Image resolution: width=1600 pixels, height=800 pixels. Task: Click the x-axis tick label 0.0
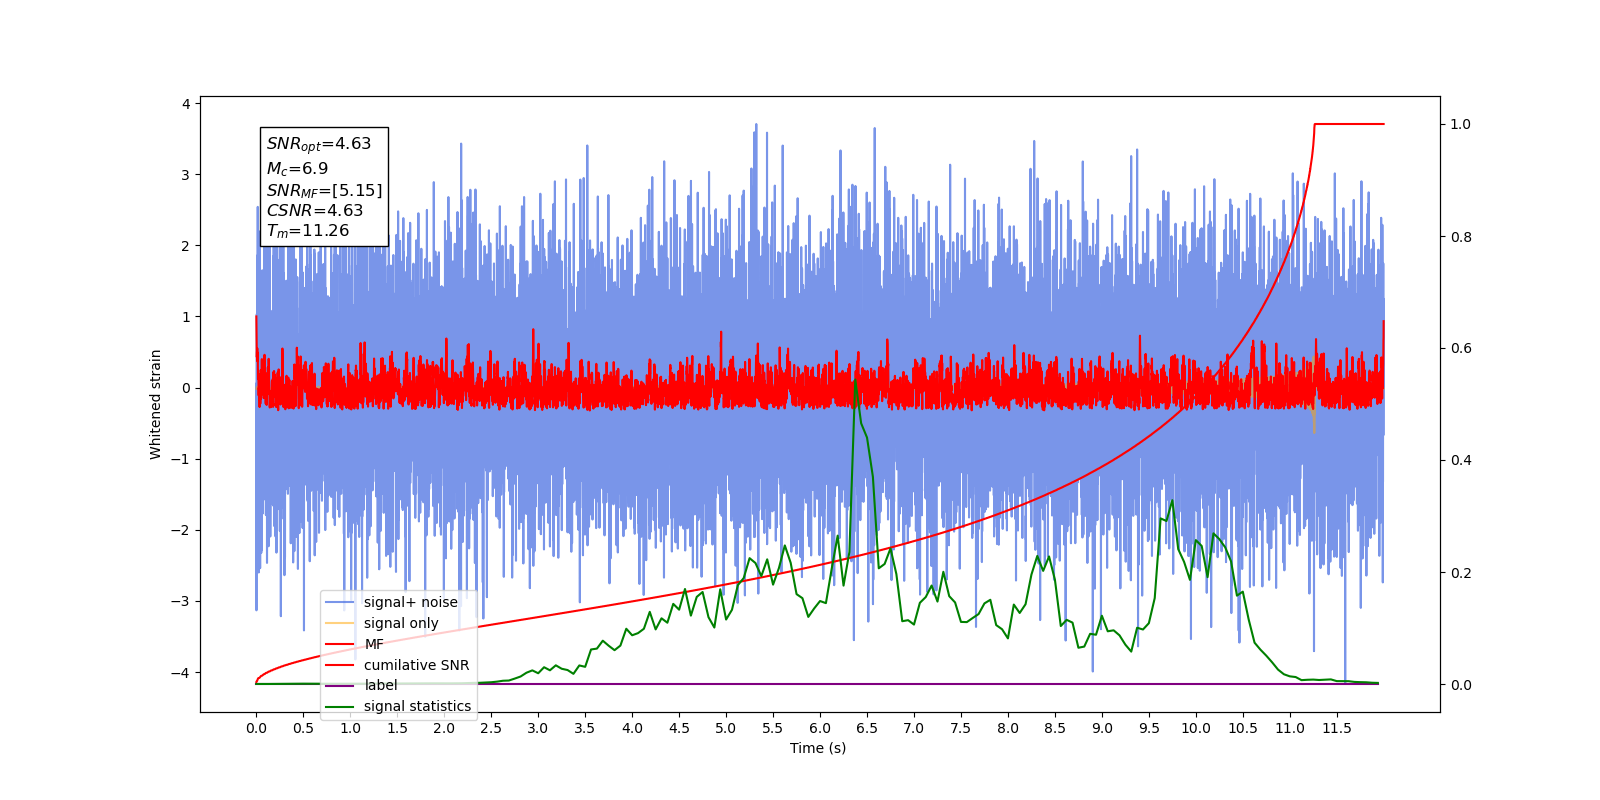[256, 728]
